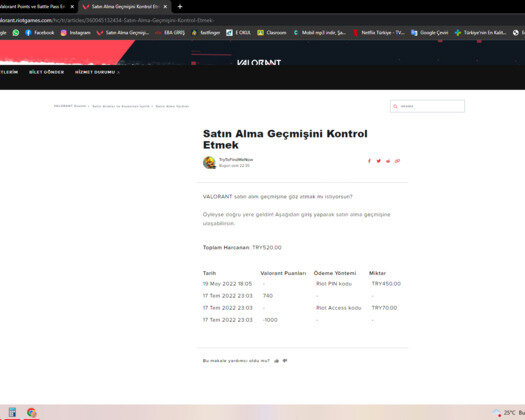
Task: Open the fastfinger bookmark
Action: [206, 32]
